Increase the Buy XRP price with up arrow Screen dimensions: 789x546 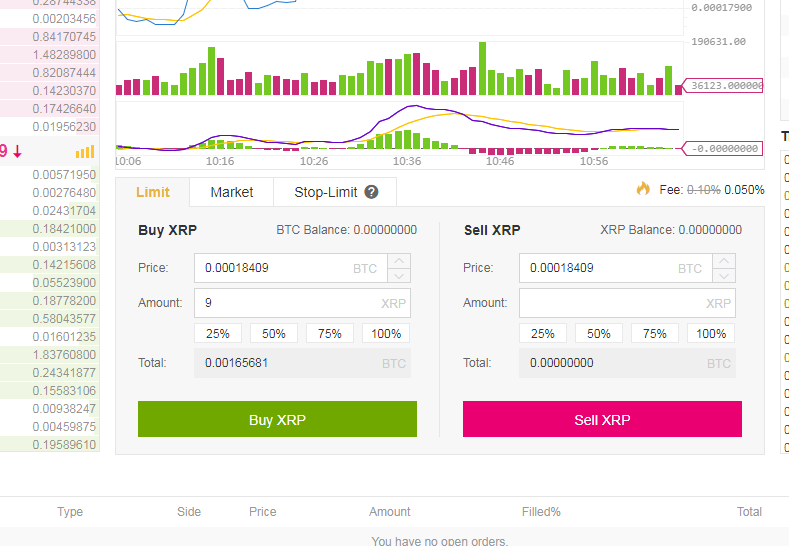point(399,261)
